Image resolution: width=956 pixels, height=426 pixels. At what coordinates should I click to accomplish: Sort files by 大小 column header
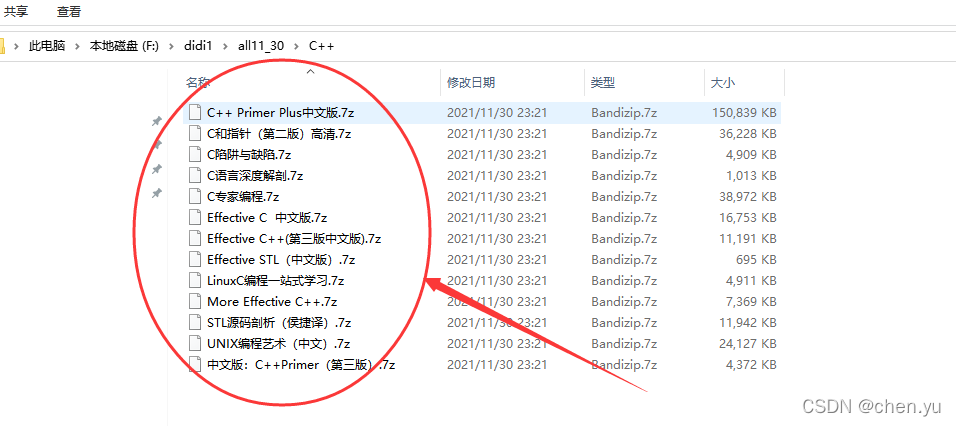pos(722,83)
